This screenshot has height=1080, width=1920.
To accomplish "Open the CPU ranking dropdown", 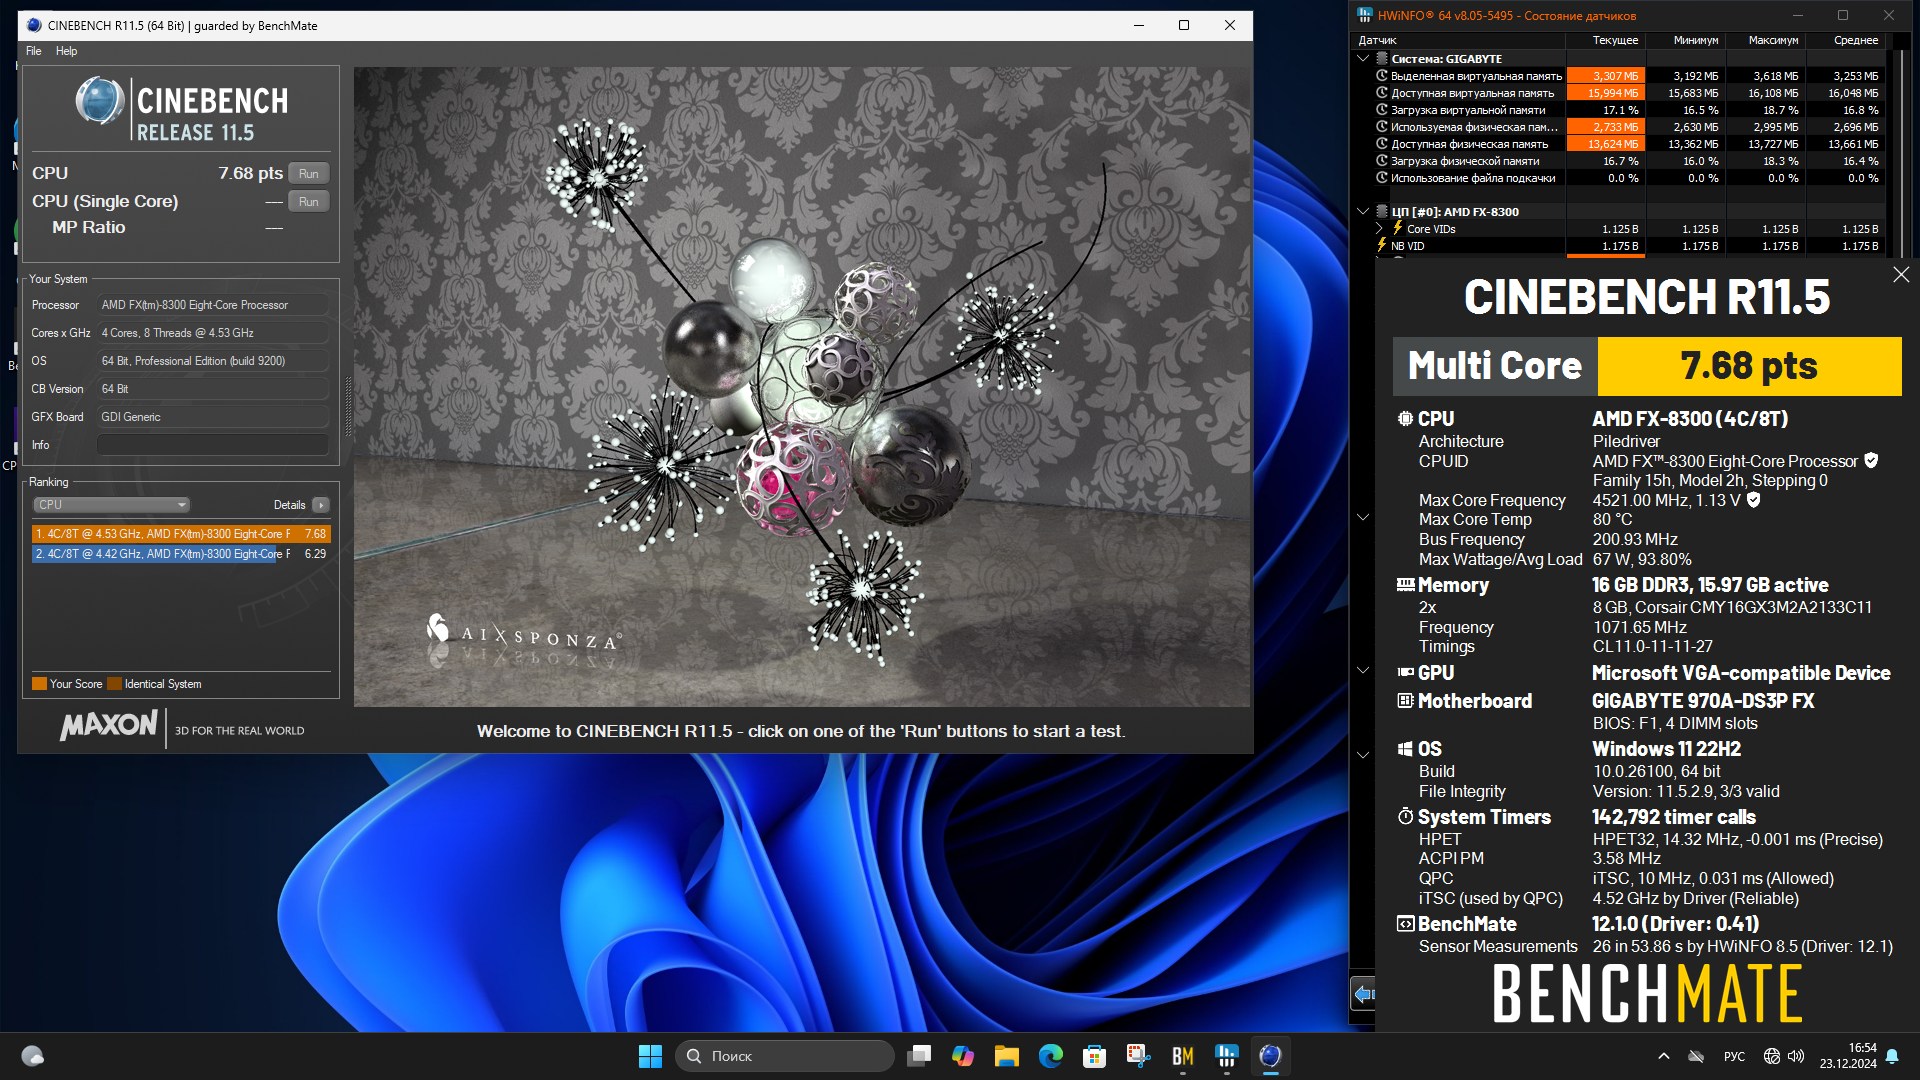I will [111, 505].
